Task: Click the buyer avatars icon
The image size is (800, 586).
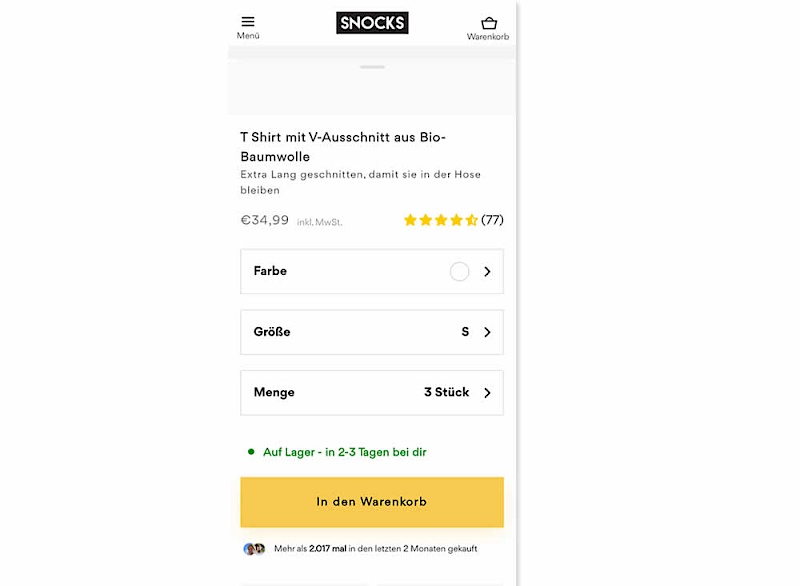Action: (255, 549)
